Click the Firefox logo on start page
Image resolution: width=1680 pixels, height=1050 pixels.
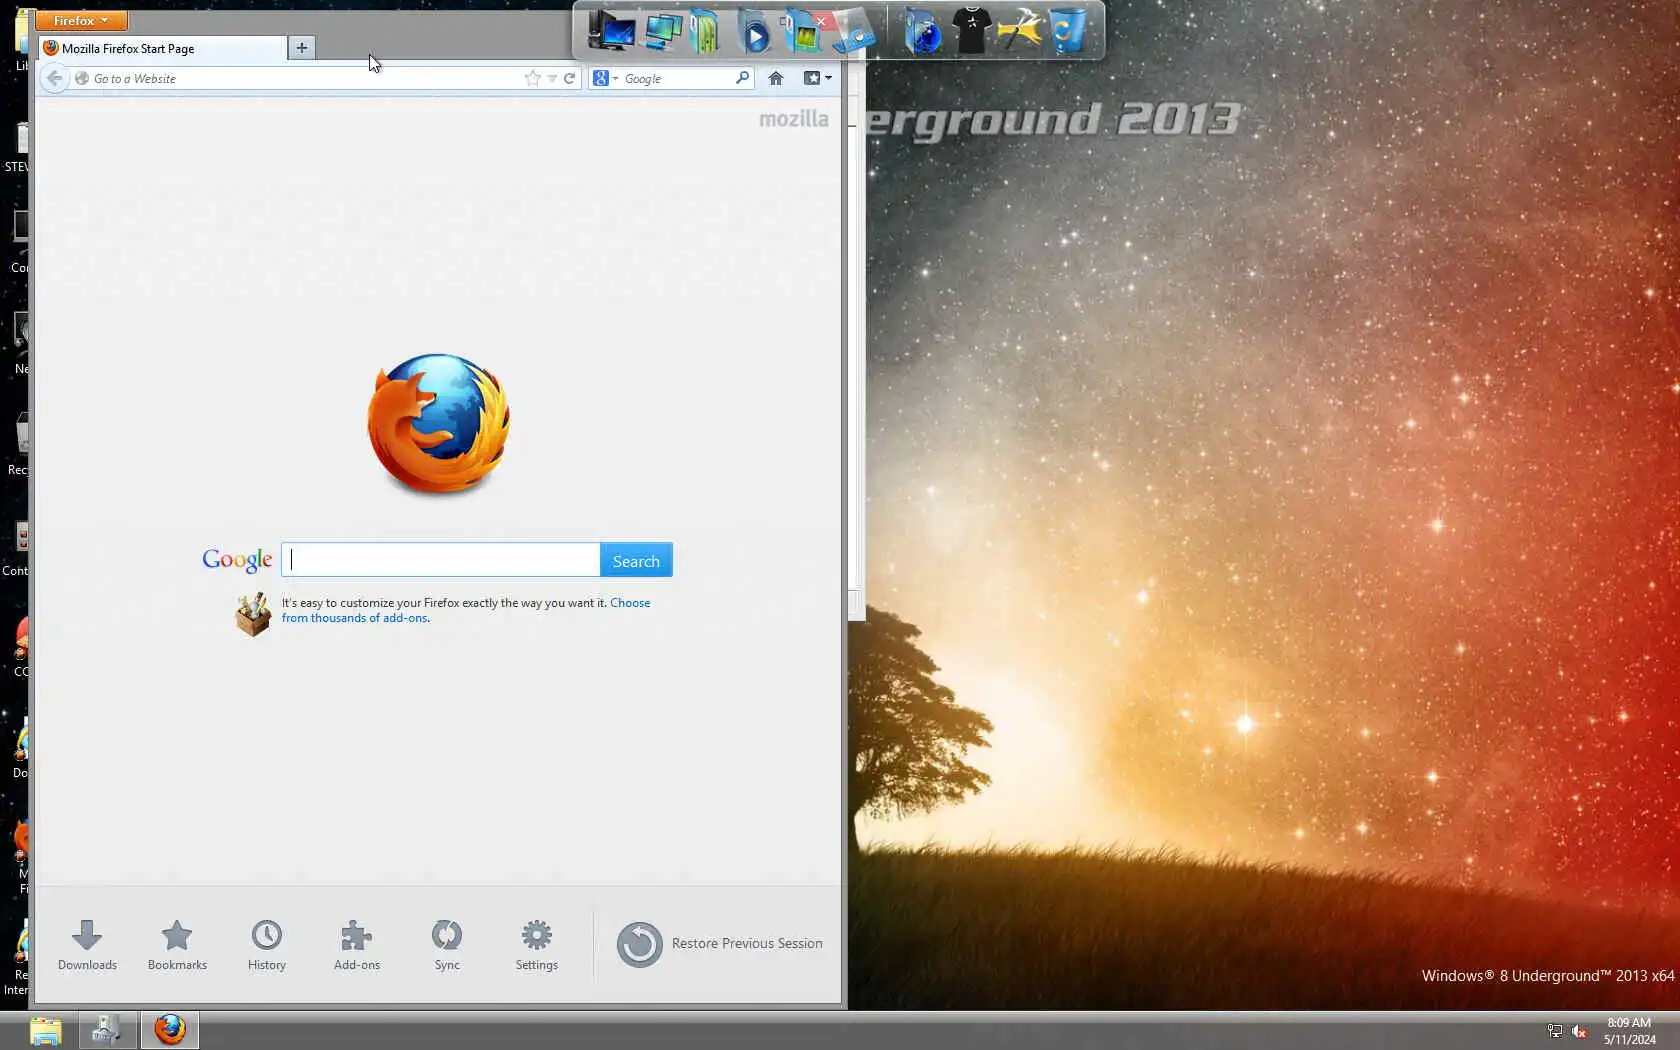pyautogui.click(x=439, y=423)
